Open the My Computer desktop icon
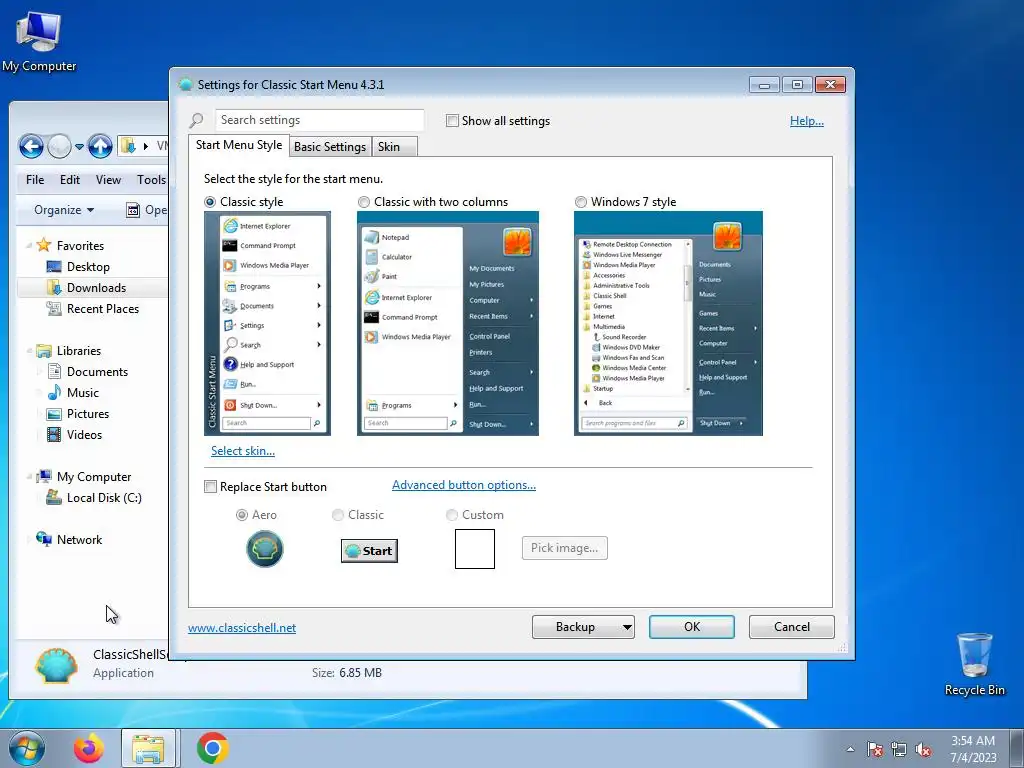1024x768 pixels. (39, 42)
